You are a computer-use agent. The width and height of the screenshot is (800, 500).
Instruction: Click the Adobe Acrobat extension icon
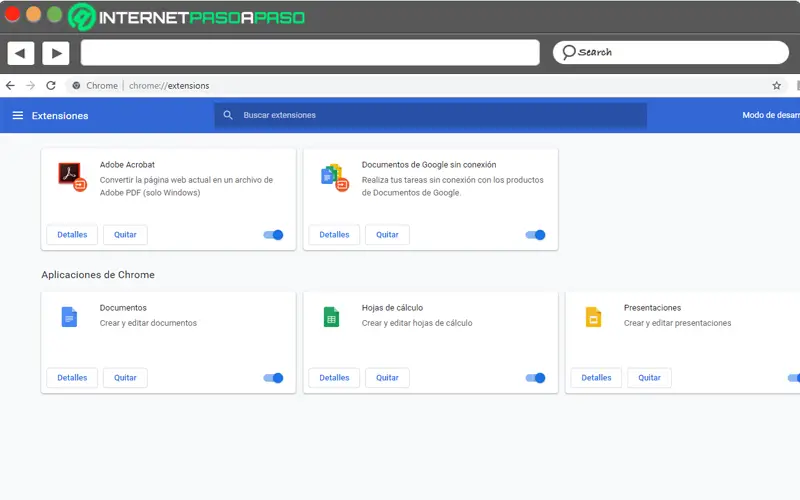[x=72, y=177]
